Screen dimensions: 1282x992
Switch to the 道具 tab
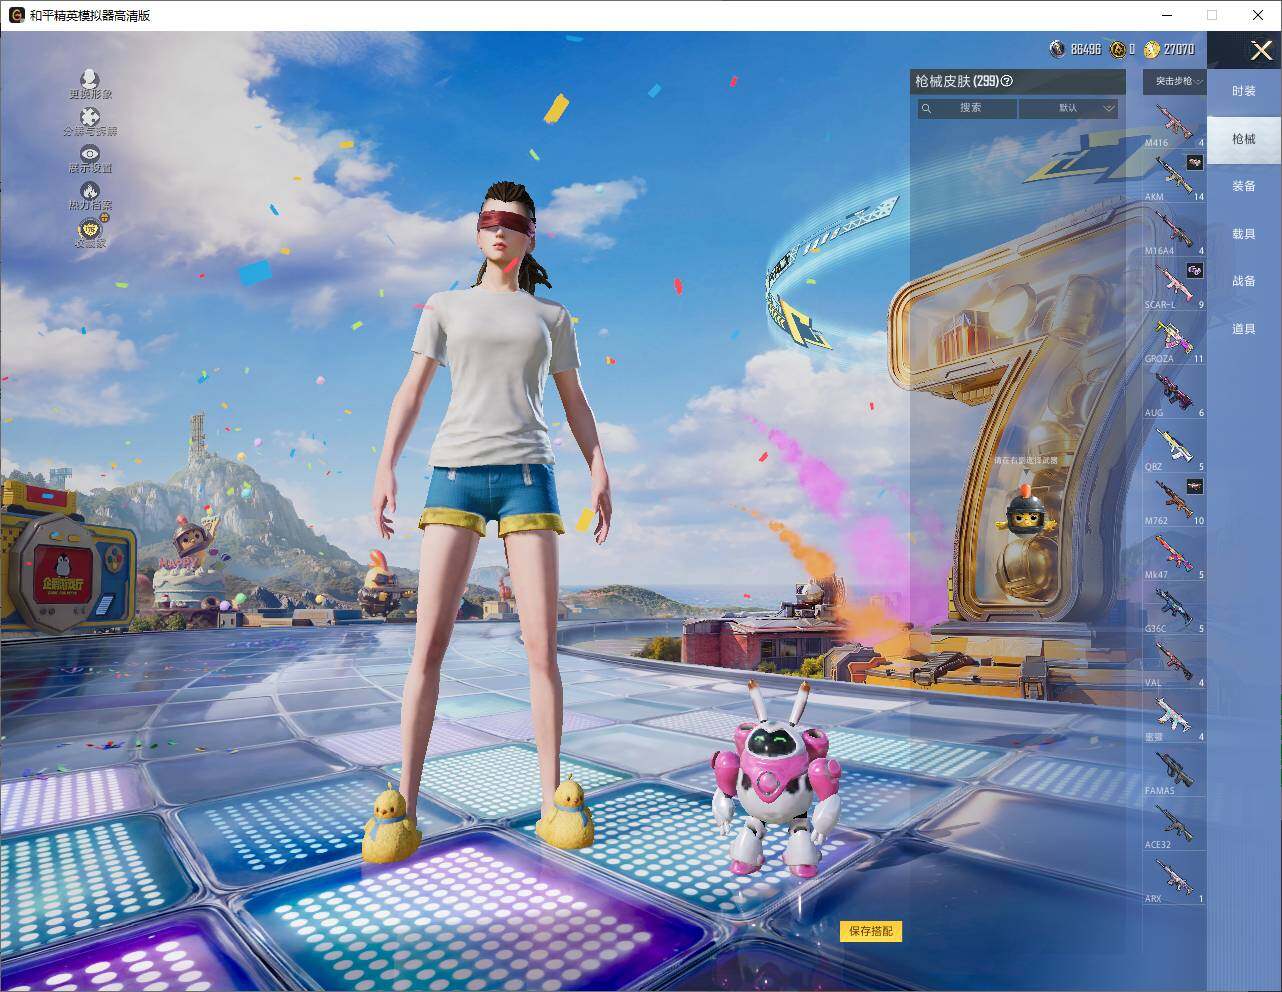tap(1244, 329)
